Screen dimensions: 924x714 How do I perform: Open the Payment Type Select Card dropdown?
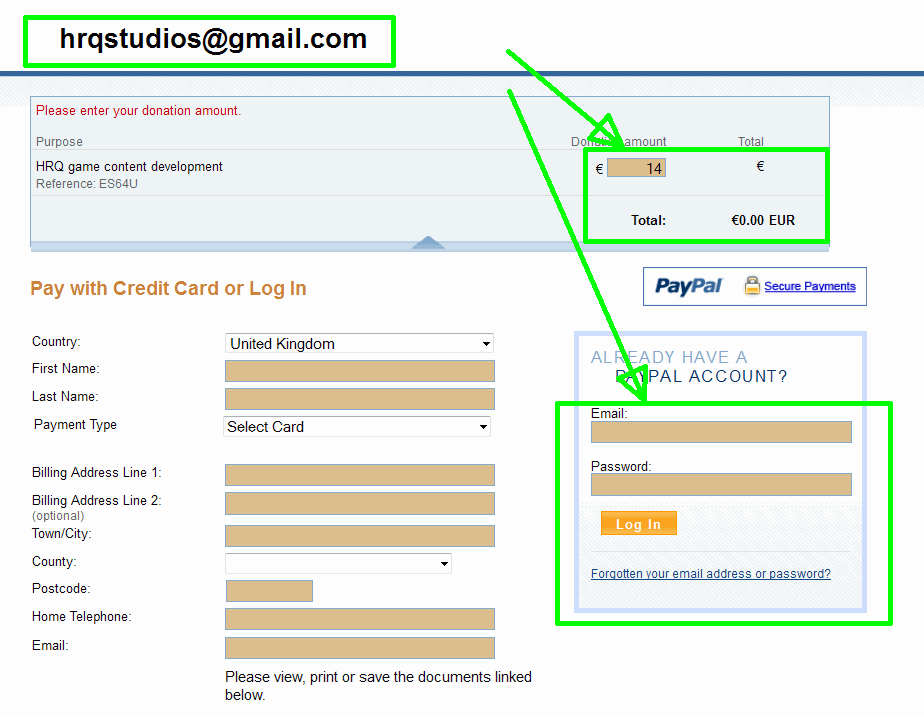point(357,427)
